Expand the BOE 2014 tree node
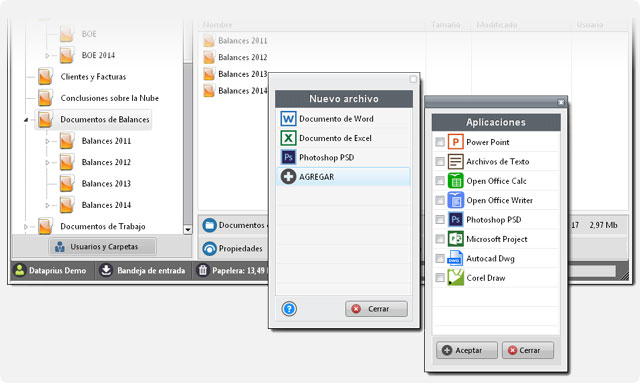Image resolution: width=640 pixels, height=385 pixels. pos(47,56)
